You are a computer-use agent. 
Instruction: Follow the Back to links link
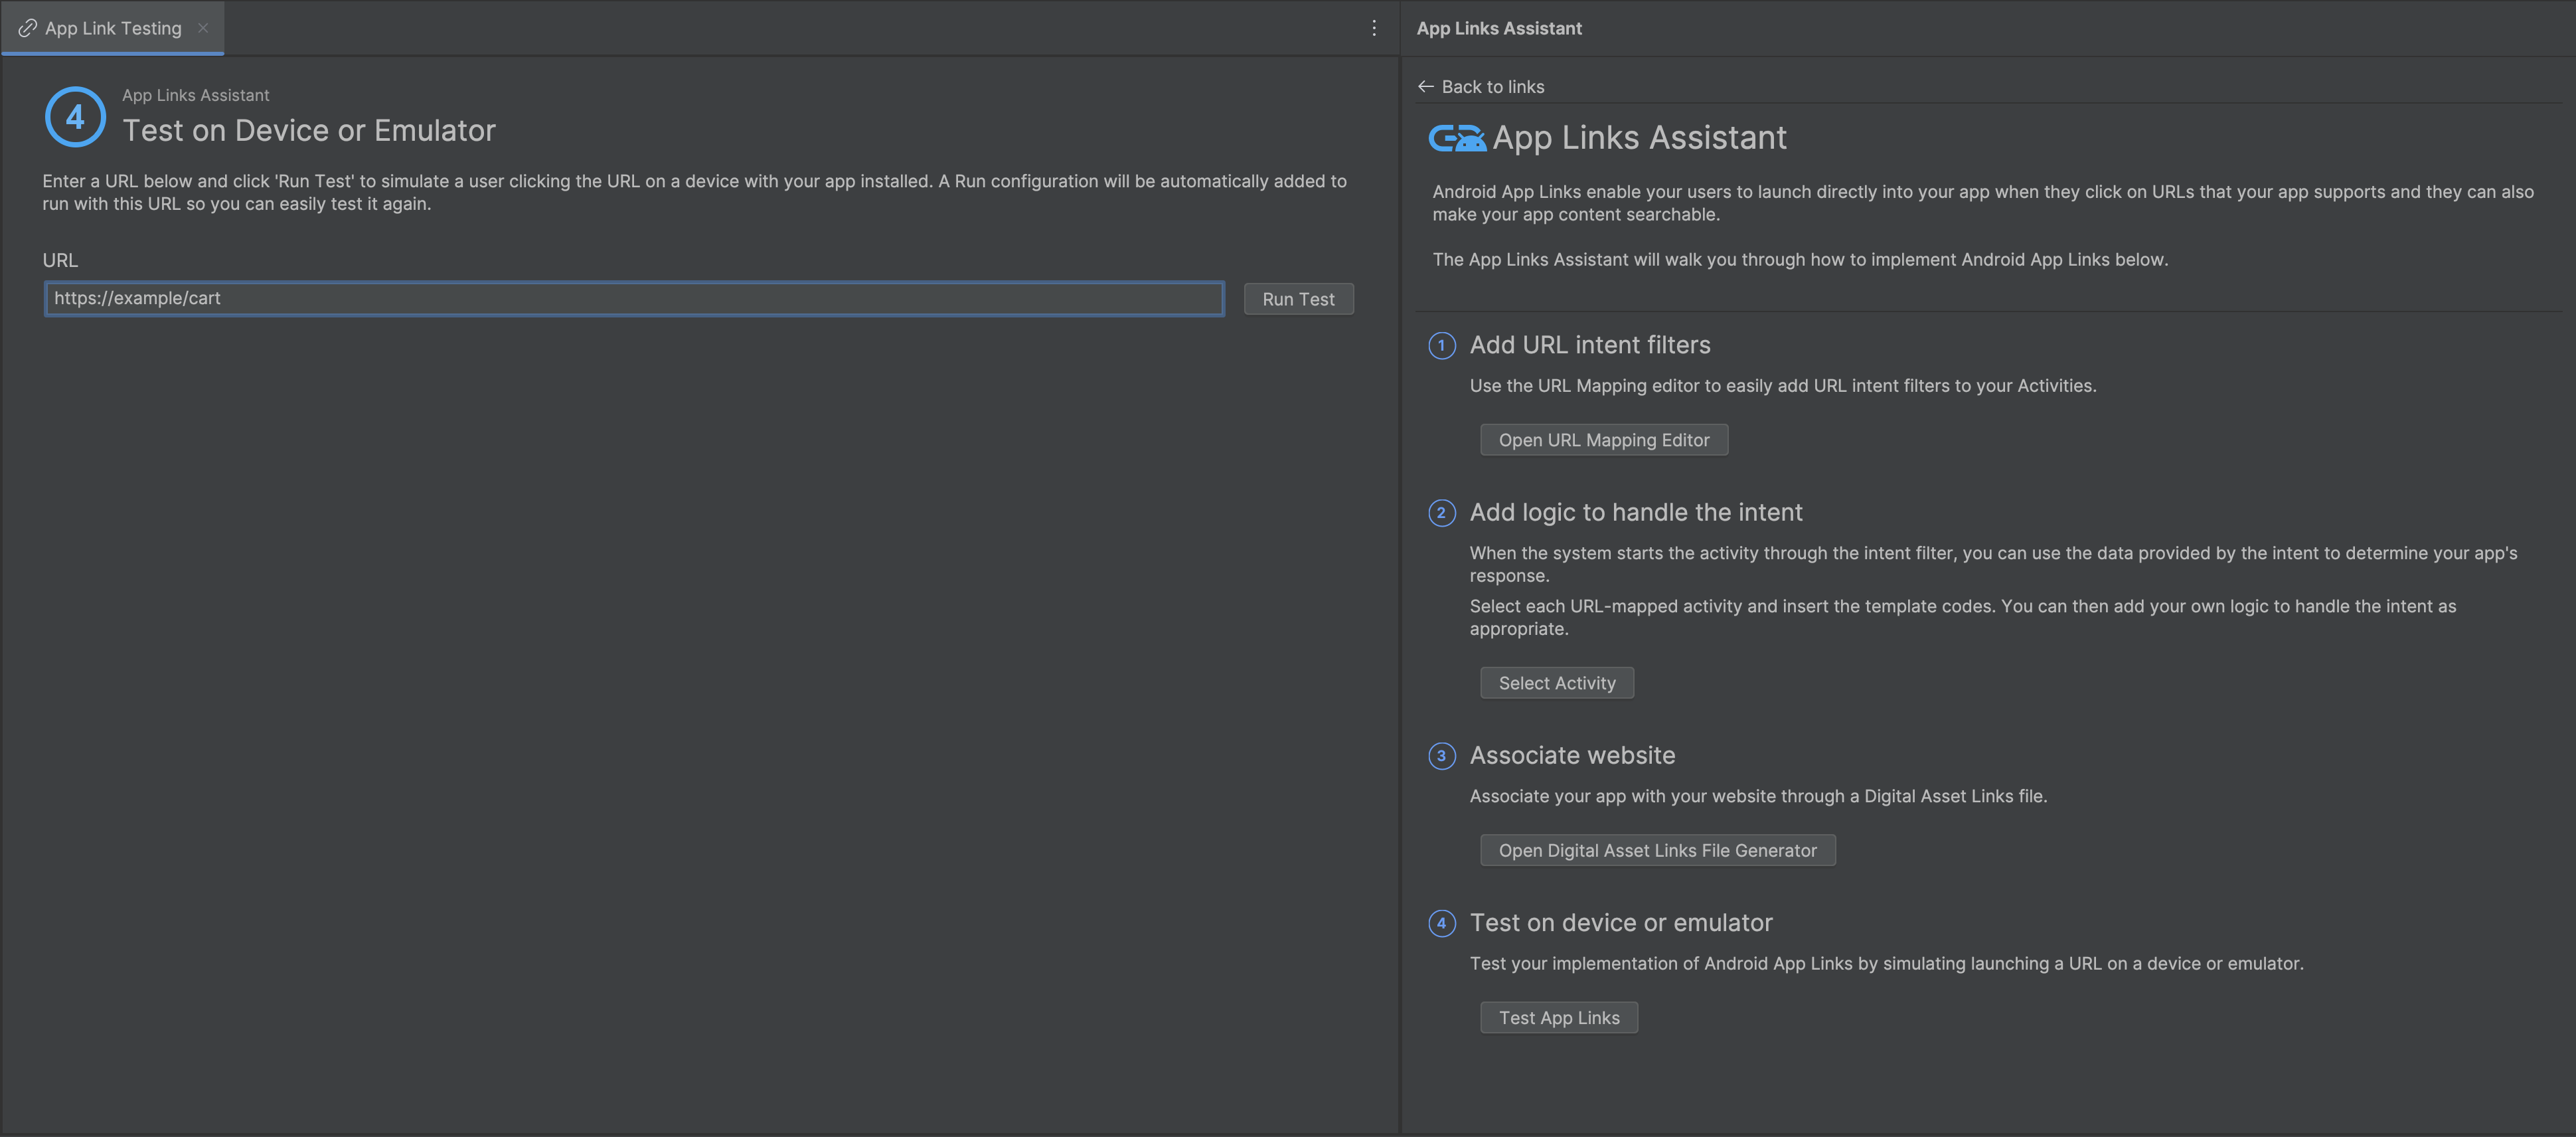pyautogui.click(x=1492, y=87)
